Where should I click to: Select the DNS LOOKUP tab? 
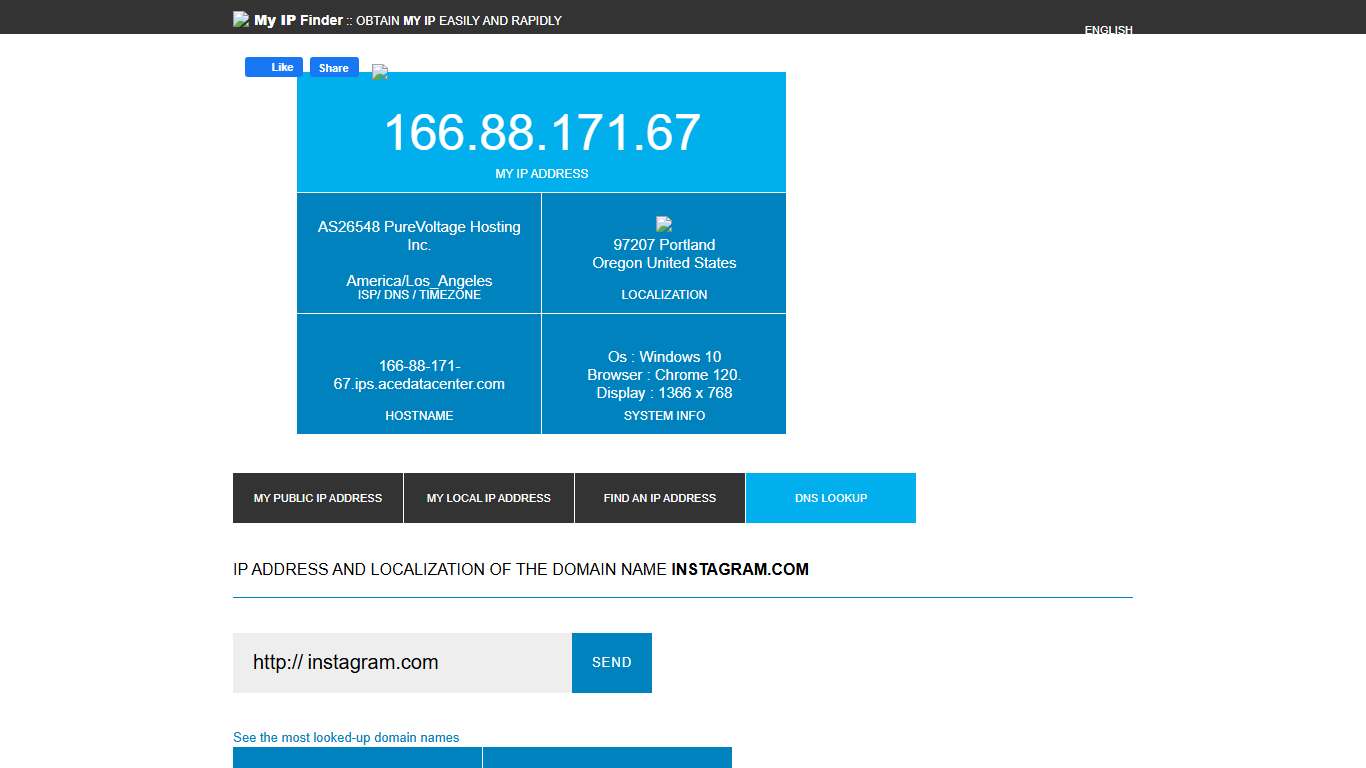830,497
